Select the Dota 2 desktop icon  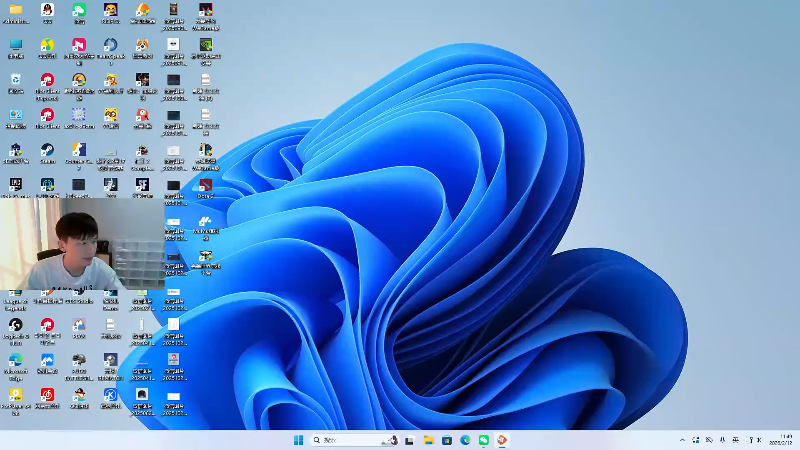(205, 185)
